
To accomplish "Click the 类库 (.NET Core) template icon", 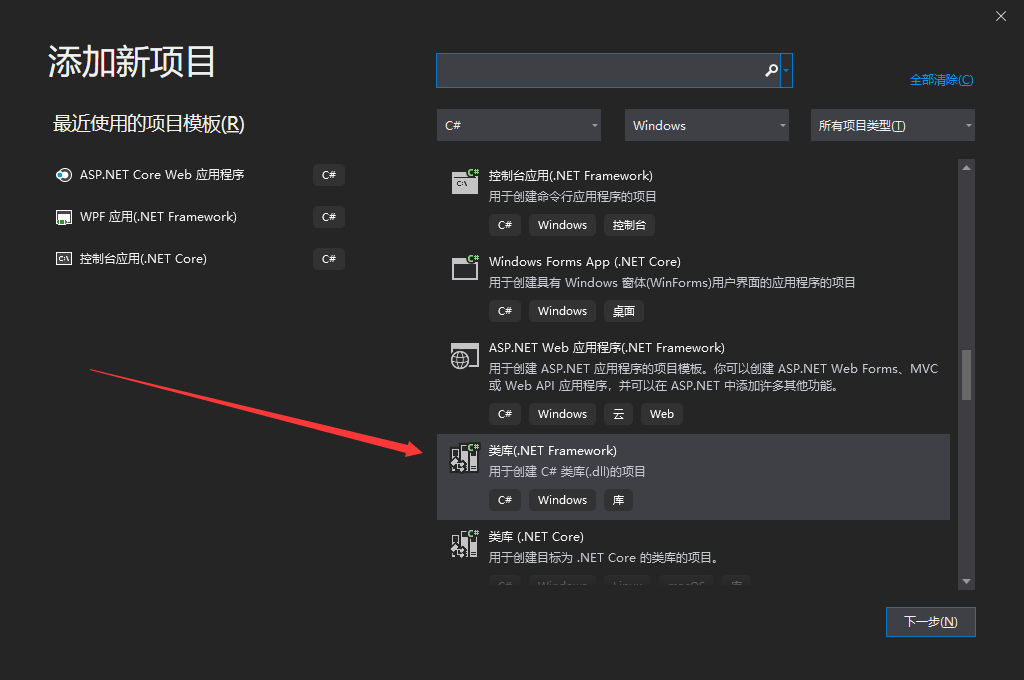I will coord(465,543).
